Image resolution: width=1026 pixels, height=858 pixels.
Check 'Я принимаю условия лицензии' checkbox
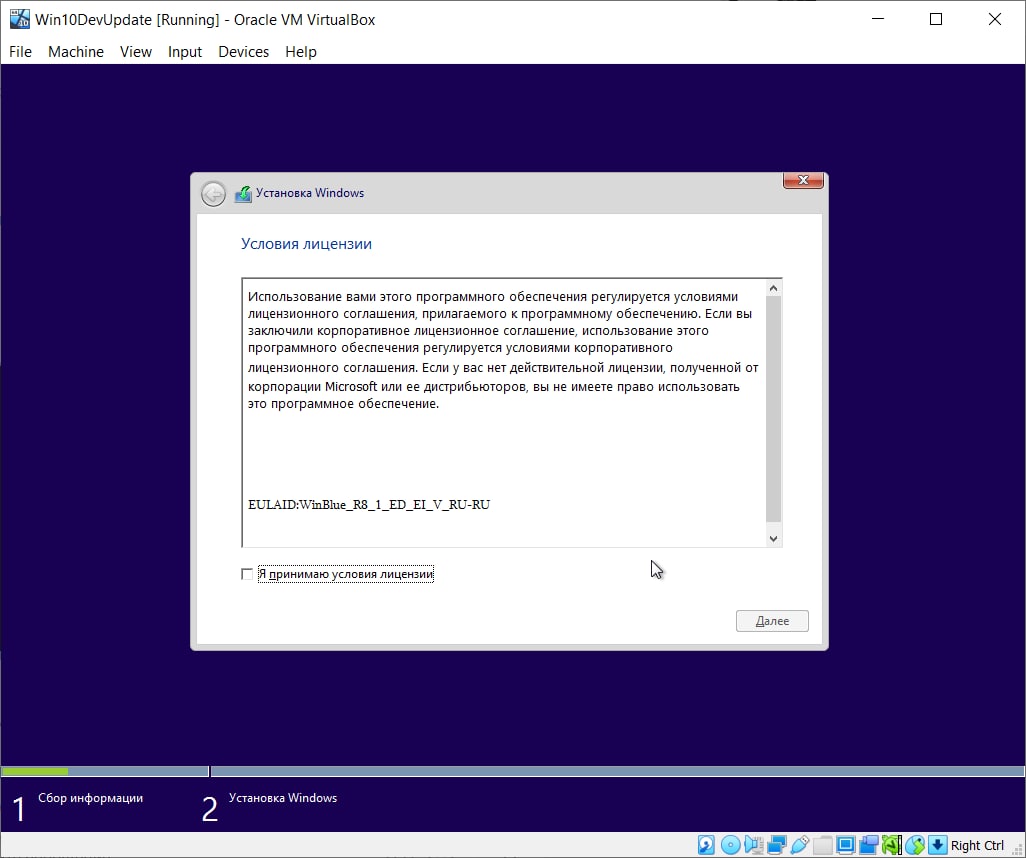pyautogui.click(x=247, y=574)
